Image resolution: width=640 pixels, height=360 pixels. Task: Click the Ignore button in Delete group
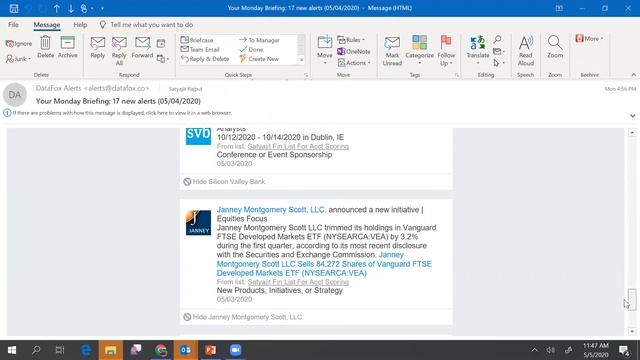click(19, 43)
